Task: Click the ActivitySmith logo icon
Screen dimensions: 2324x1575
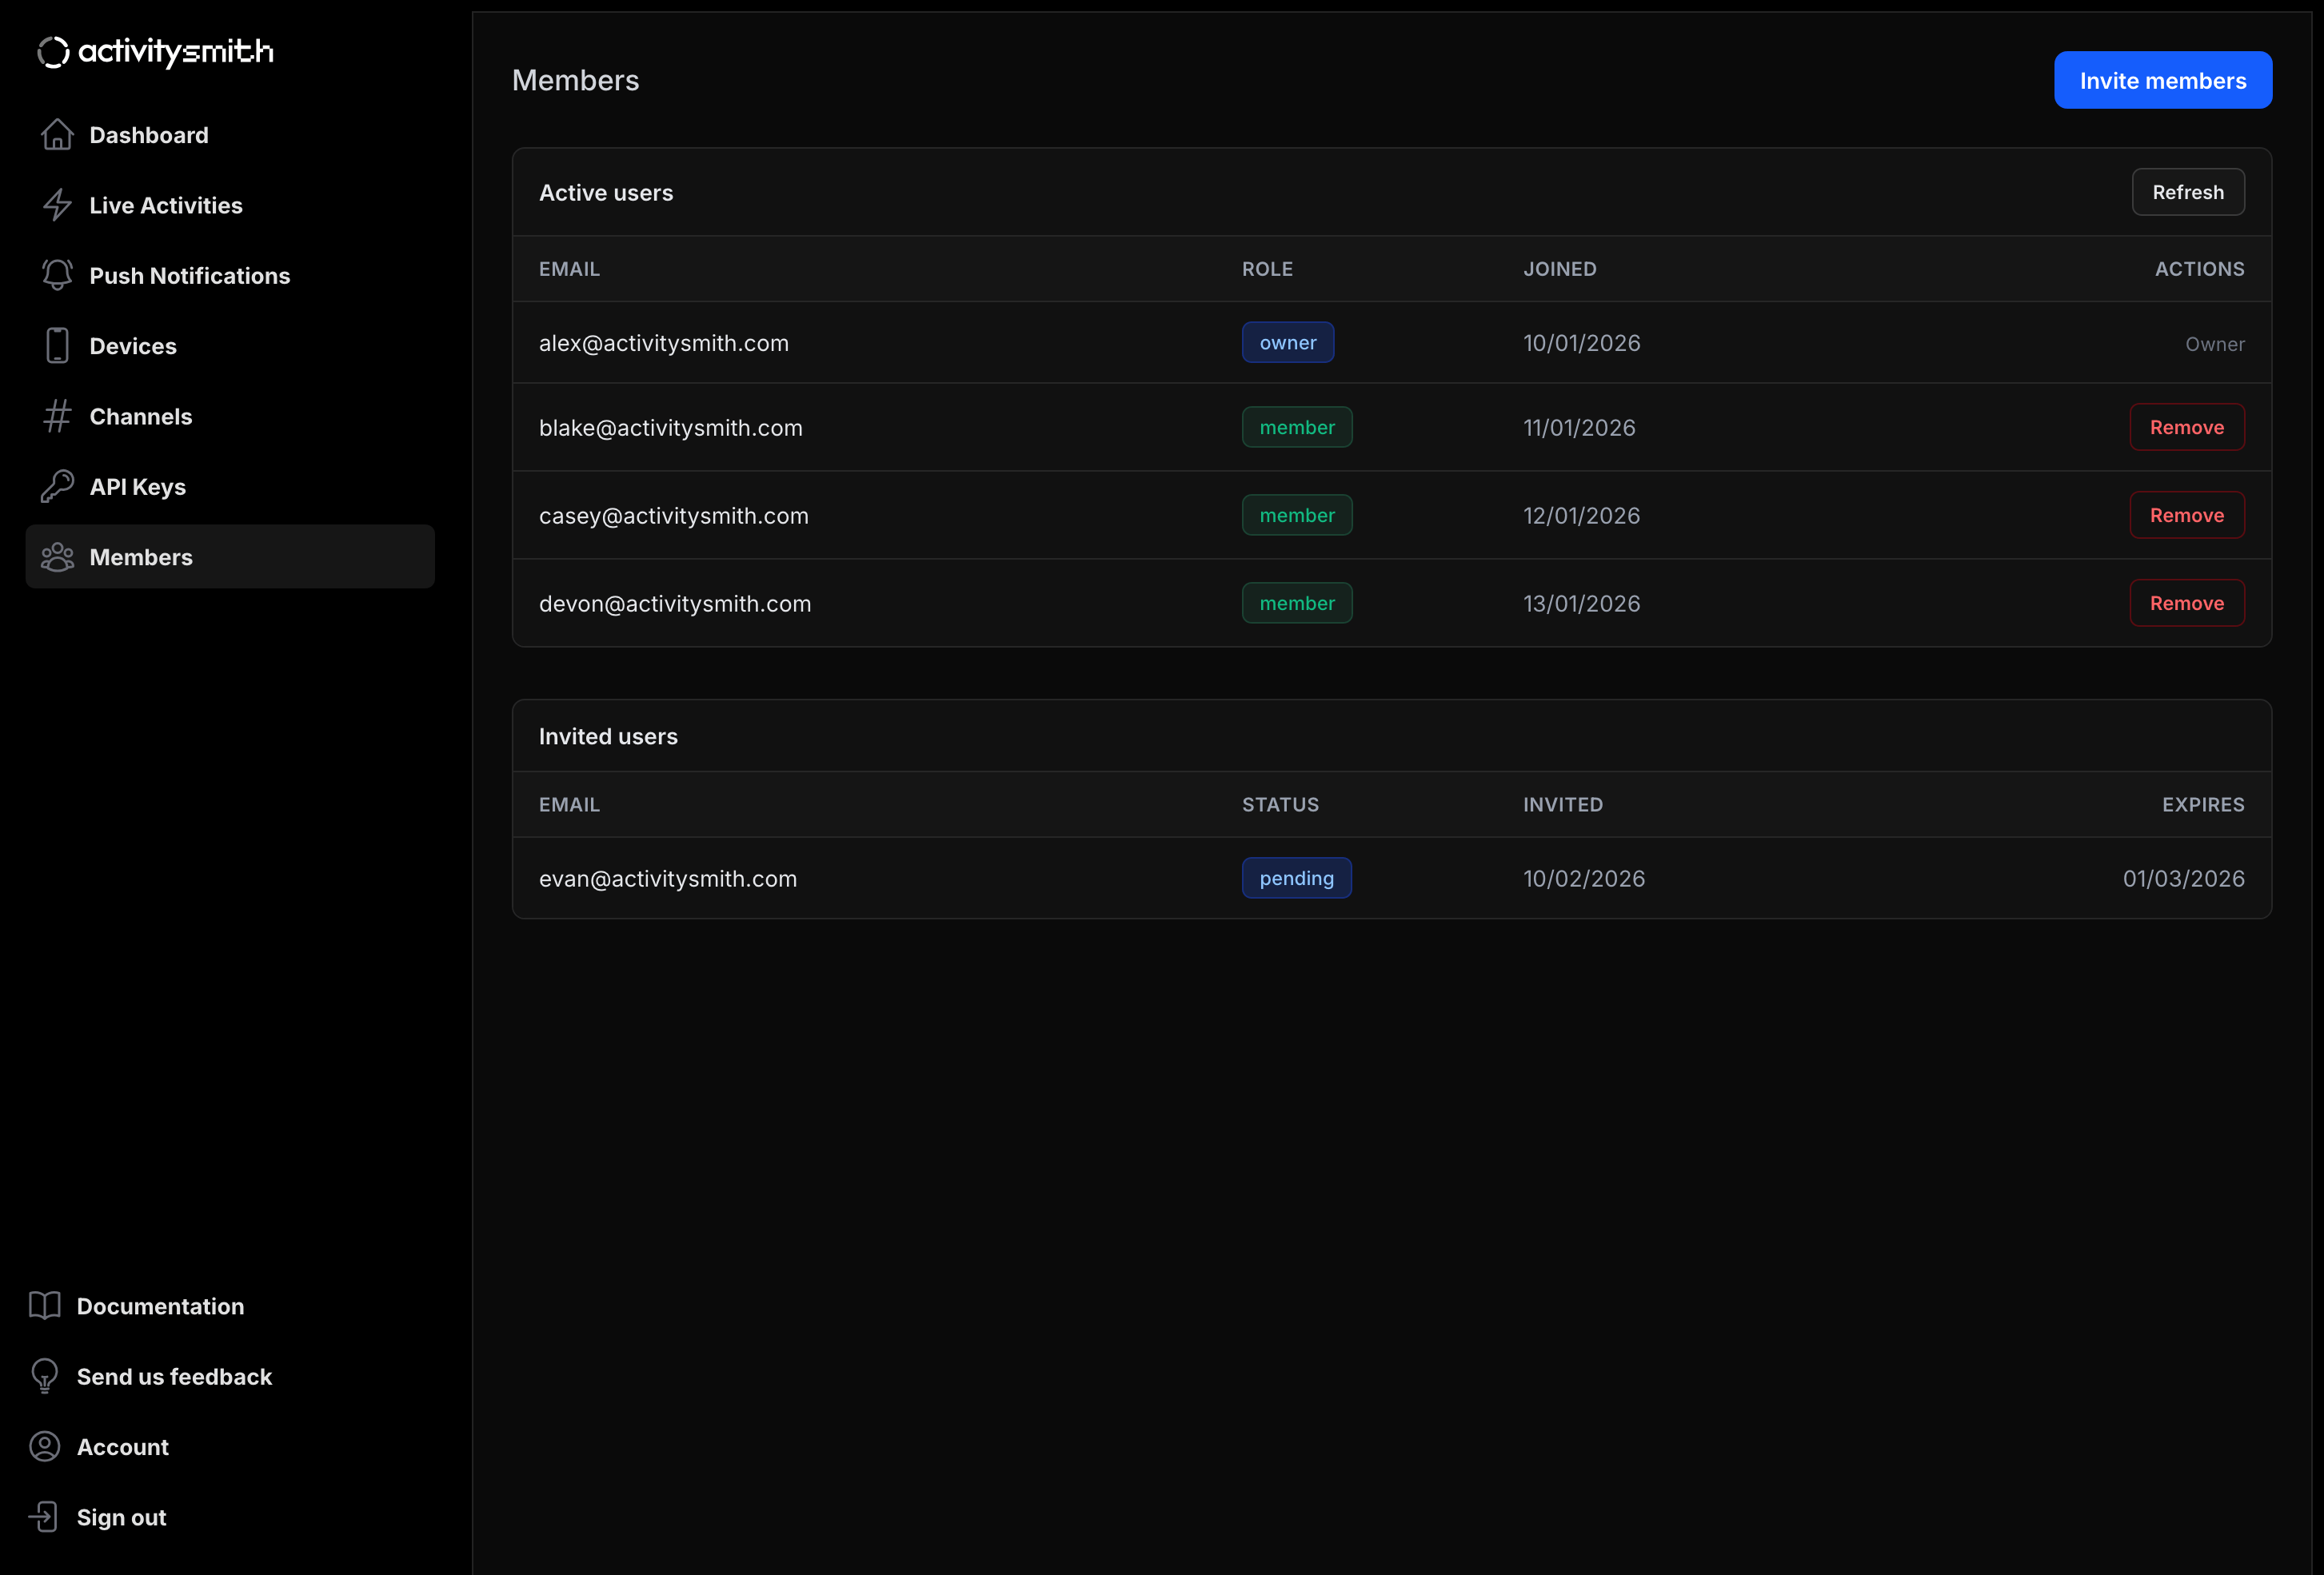Action: (53, 52)
